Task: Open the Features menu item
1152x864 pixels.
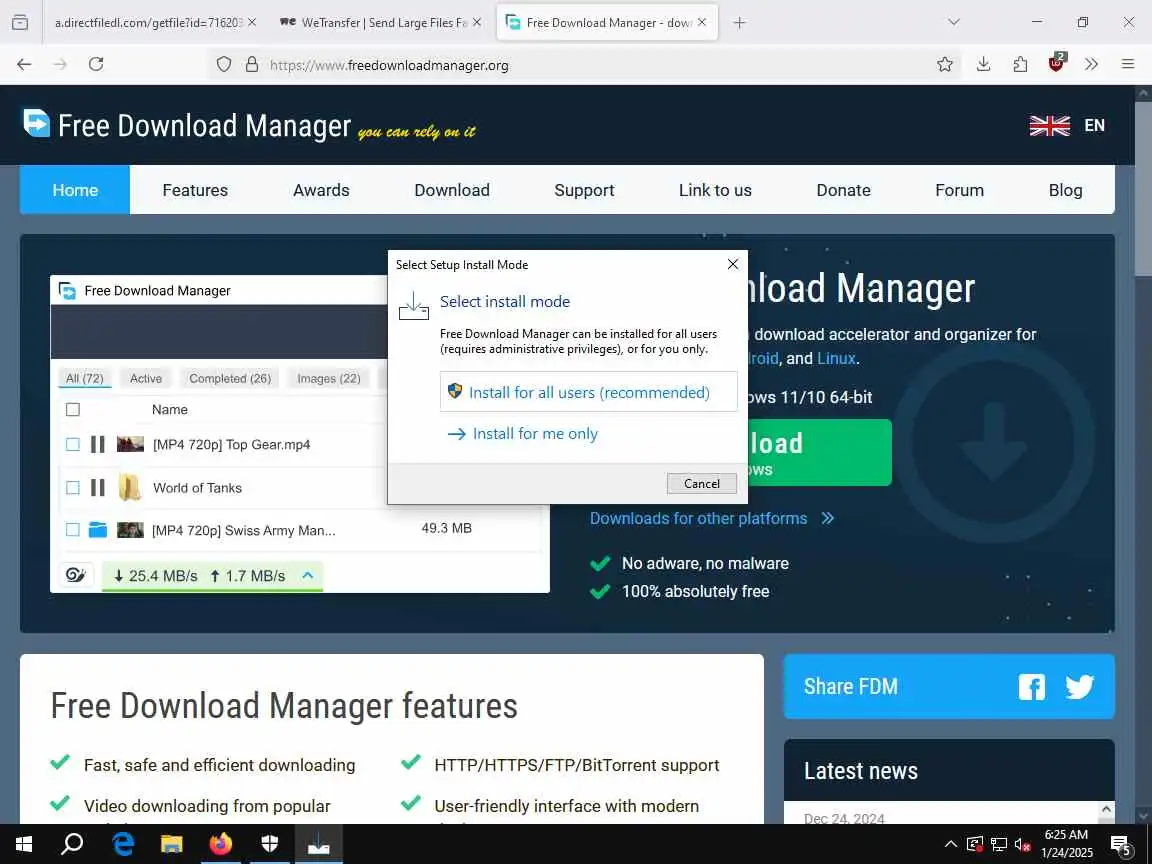Action: 195,190
